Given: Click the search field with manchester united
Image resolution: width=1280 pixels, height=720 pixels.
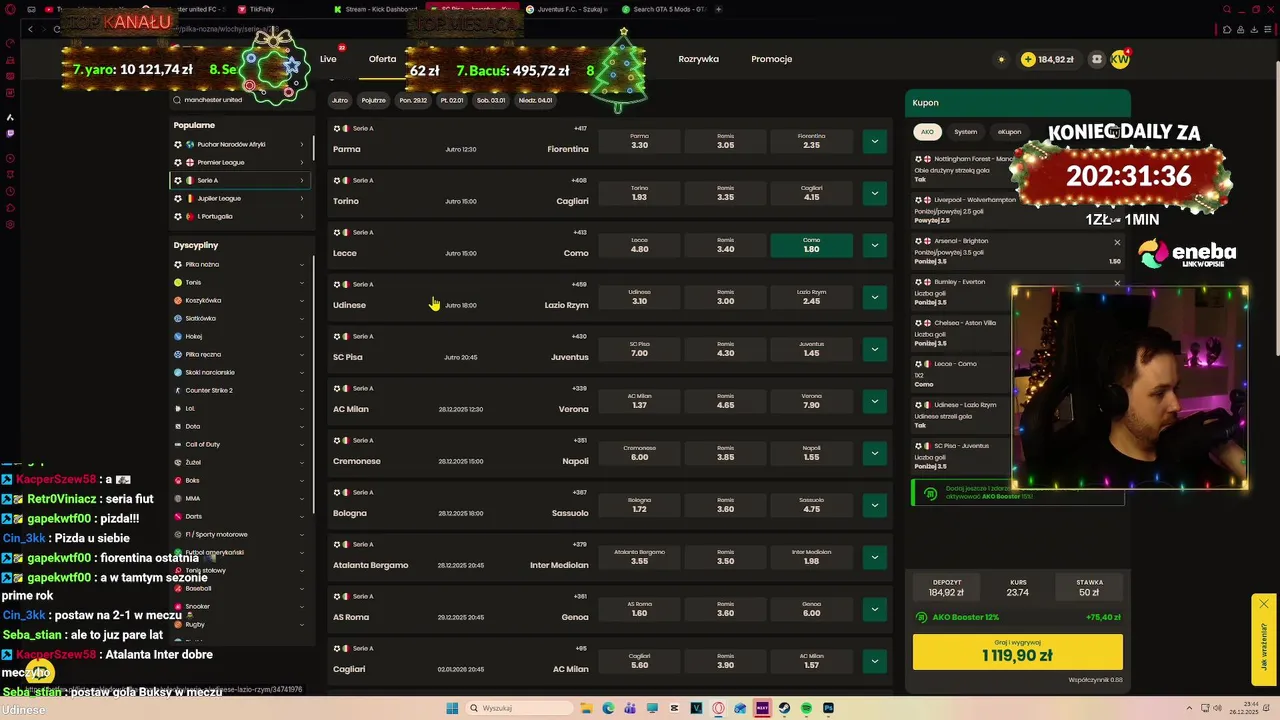Looking at the screenshot, I should 241,100.
